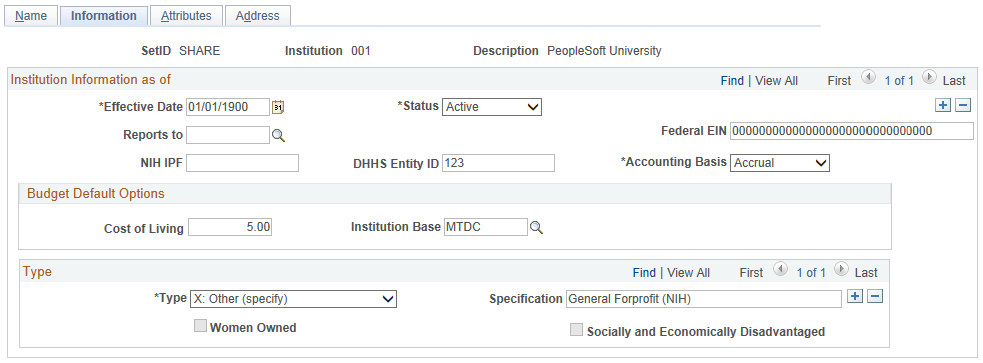
Task: Click Find in Institution Information header
Action: (x=732, y=80)
